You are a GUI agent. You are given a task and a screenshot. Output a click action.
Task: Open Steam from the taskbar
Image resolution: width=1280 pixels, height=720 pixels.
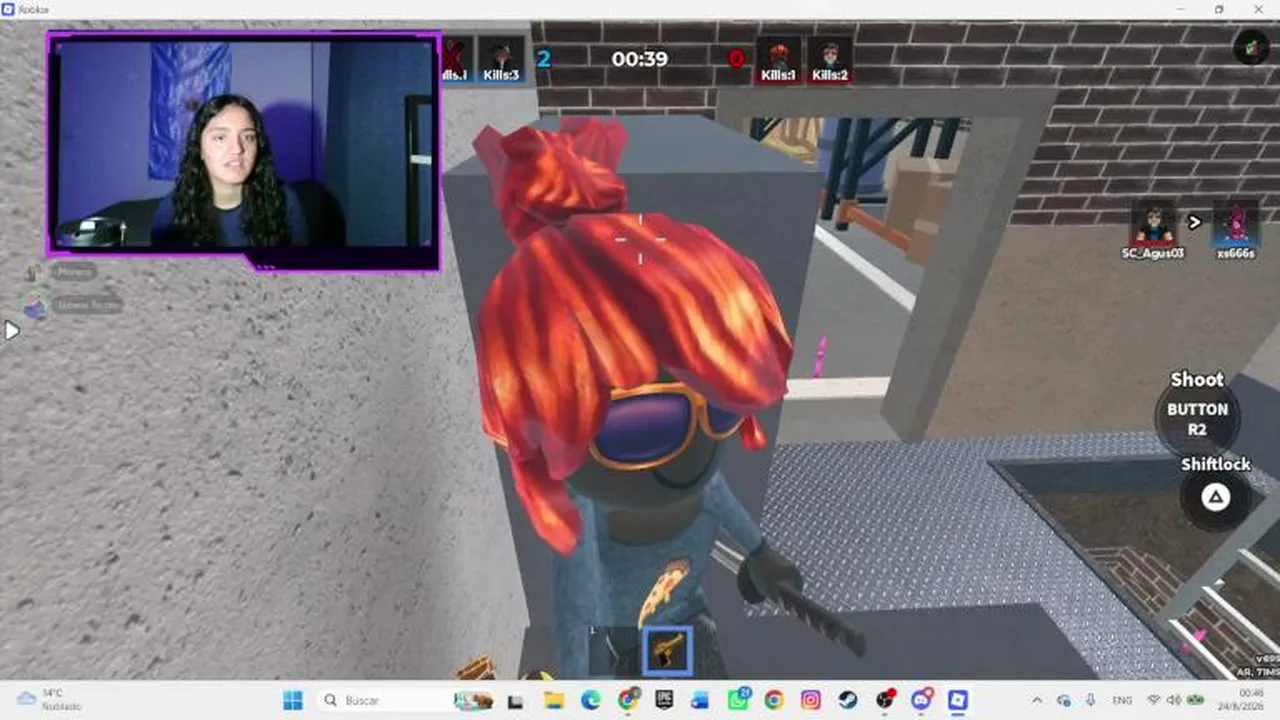point(847,700)
